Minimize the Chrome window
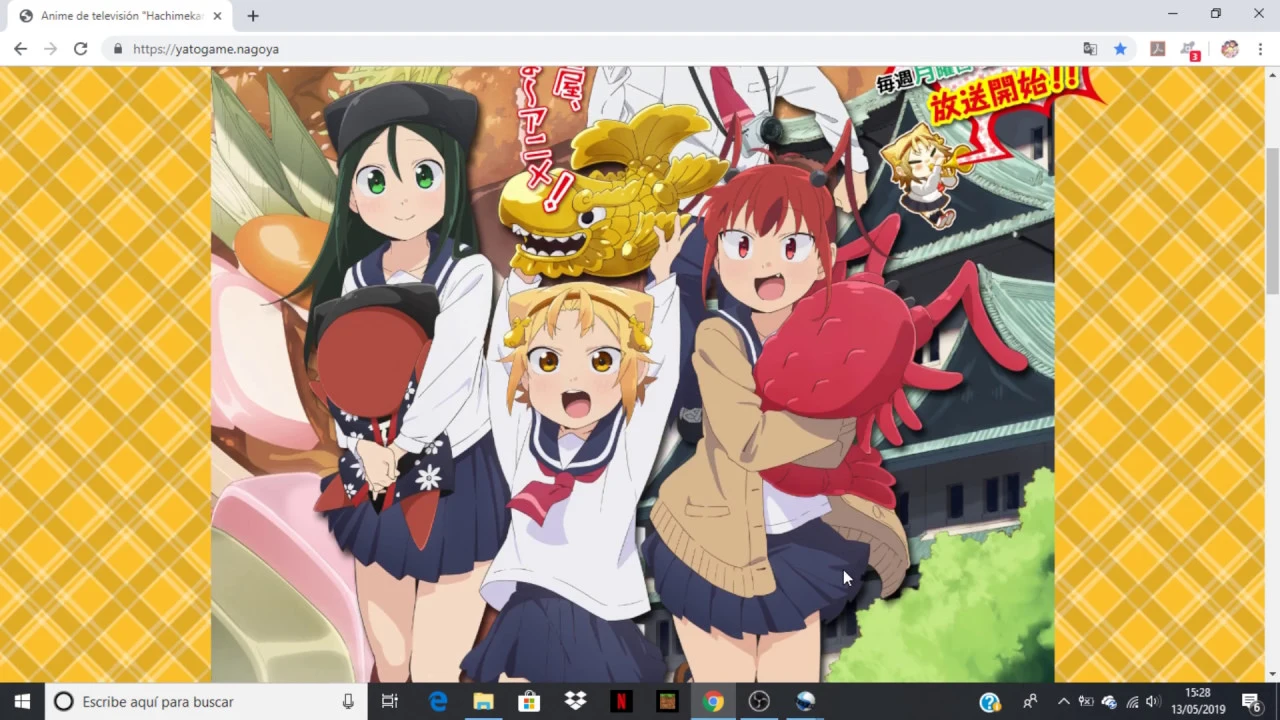 [1173, 14]
